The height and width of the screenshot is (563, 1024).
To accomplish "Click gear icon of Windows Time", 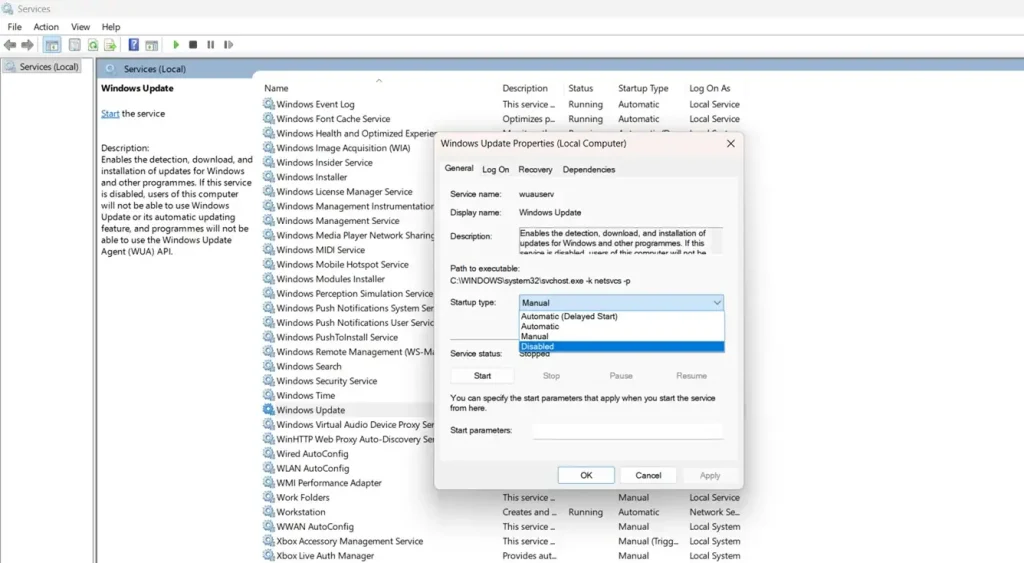I will tap(268, 395).
